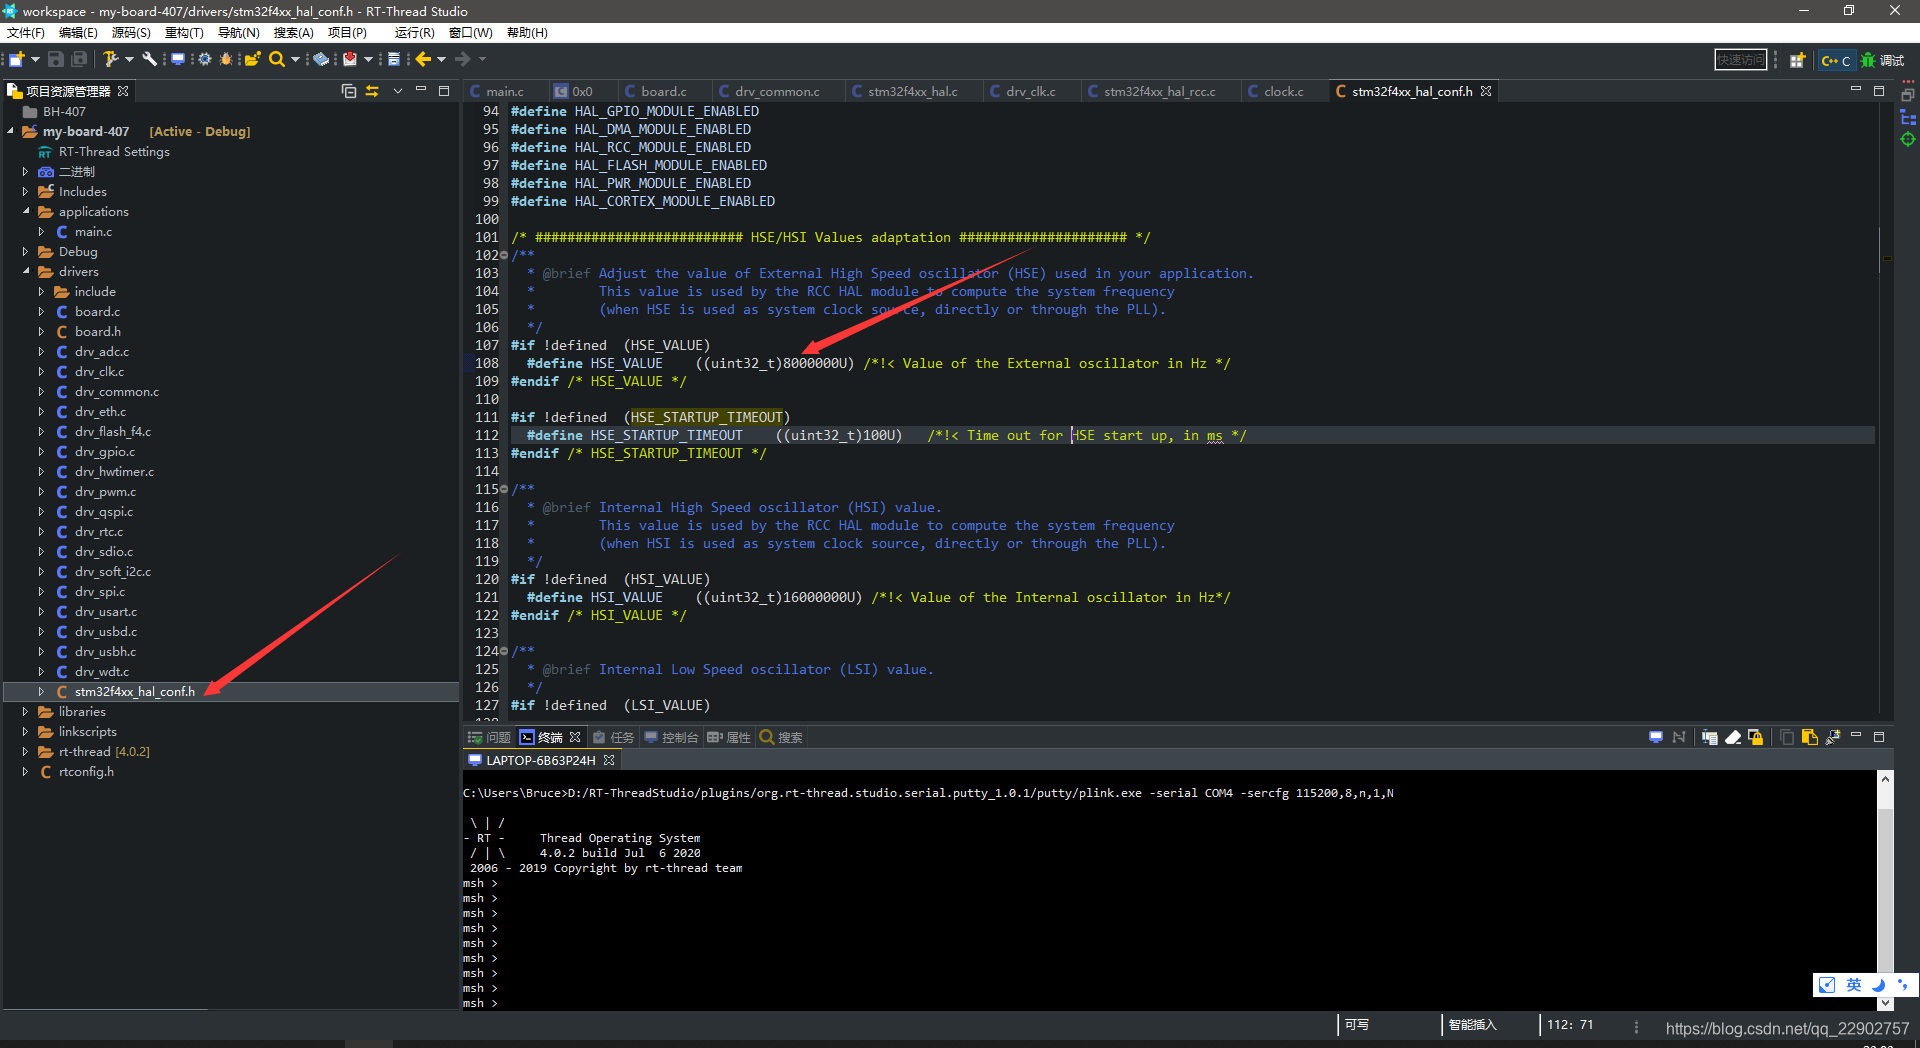Select drv_usart.c in the drivers folder
This screenshot has height=1048, width=1920.
[x=106, y=611]
